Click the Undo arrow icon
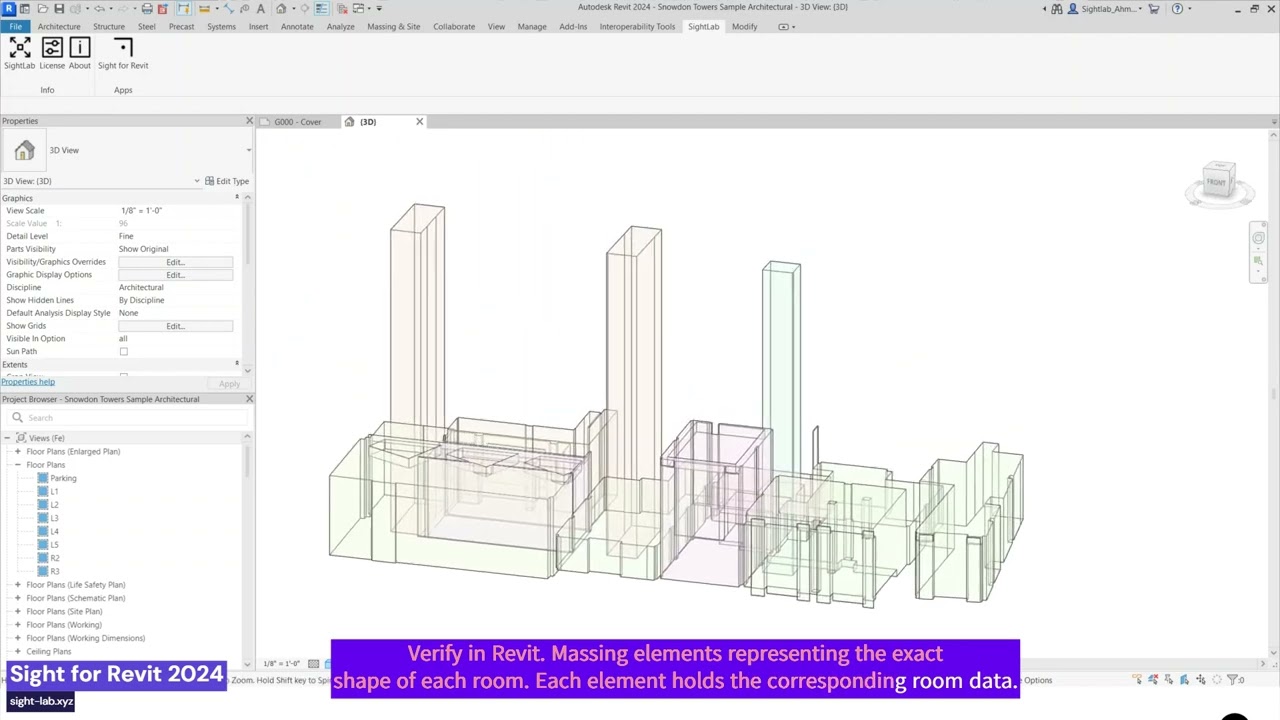 click(99, 8)
